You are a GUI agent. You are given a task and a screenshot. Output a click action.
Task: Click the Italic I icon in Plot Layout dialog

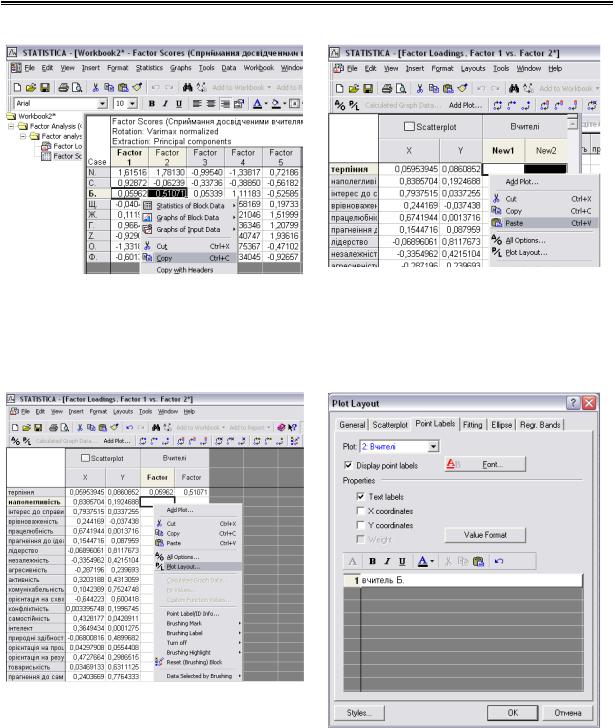pos(387,561)
